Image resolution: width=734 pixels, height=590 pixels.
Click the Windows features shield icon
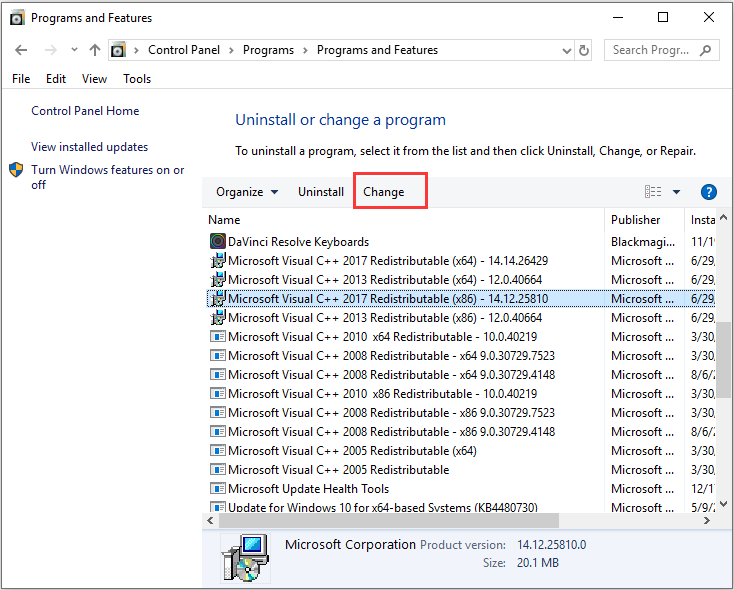click(16, 170)
